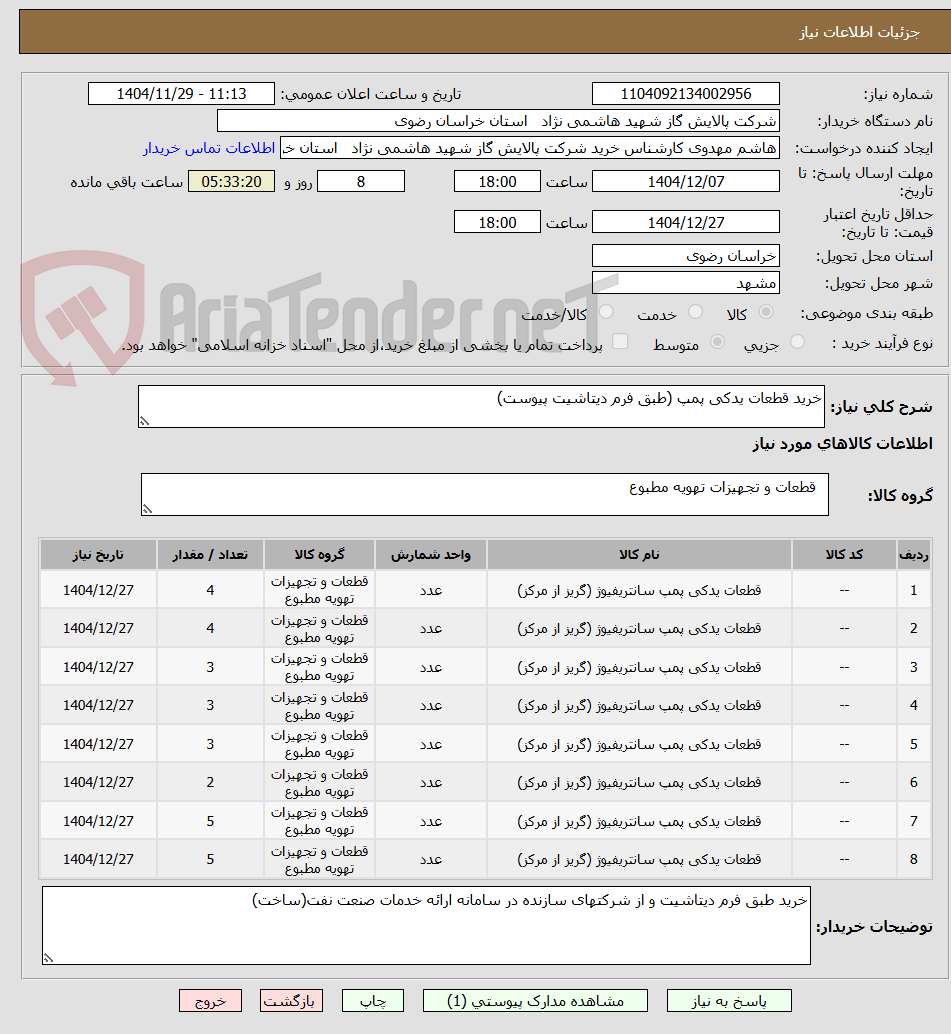Click quantity value 2 in row 6
Viewport: 951px width, 1034px height.
[210, 782]
